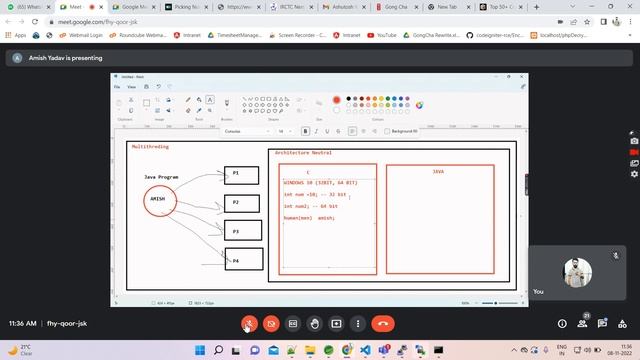Open Chrome side panel icon
This screenshot has width=640, height=360.
(603, 22)
